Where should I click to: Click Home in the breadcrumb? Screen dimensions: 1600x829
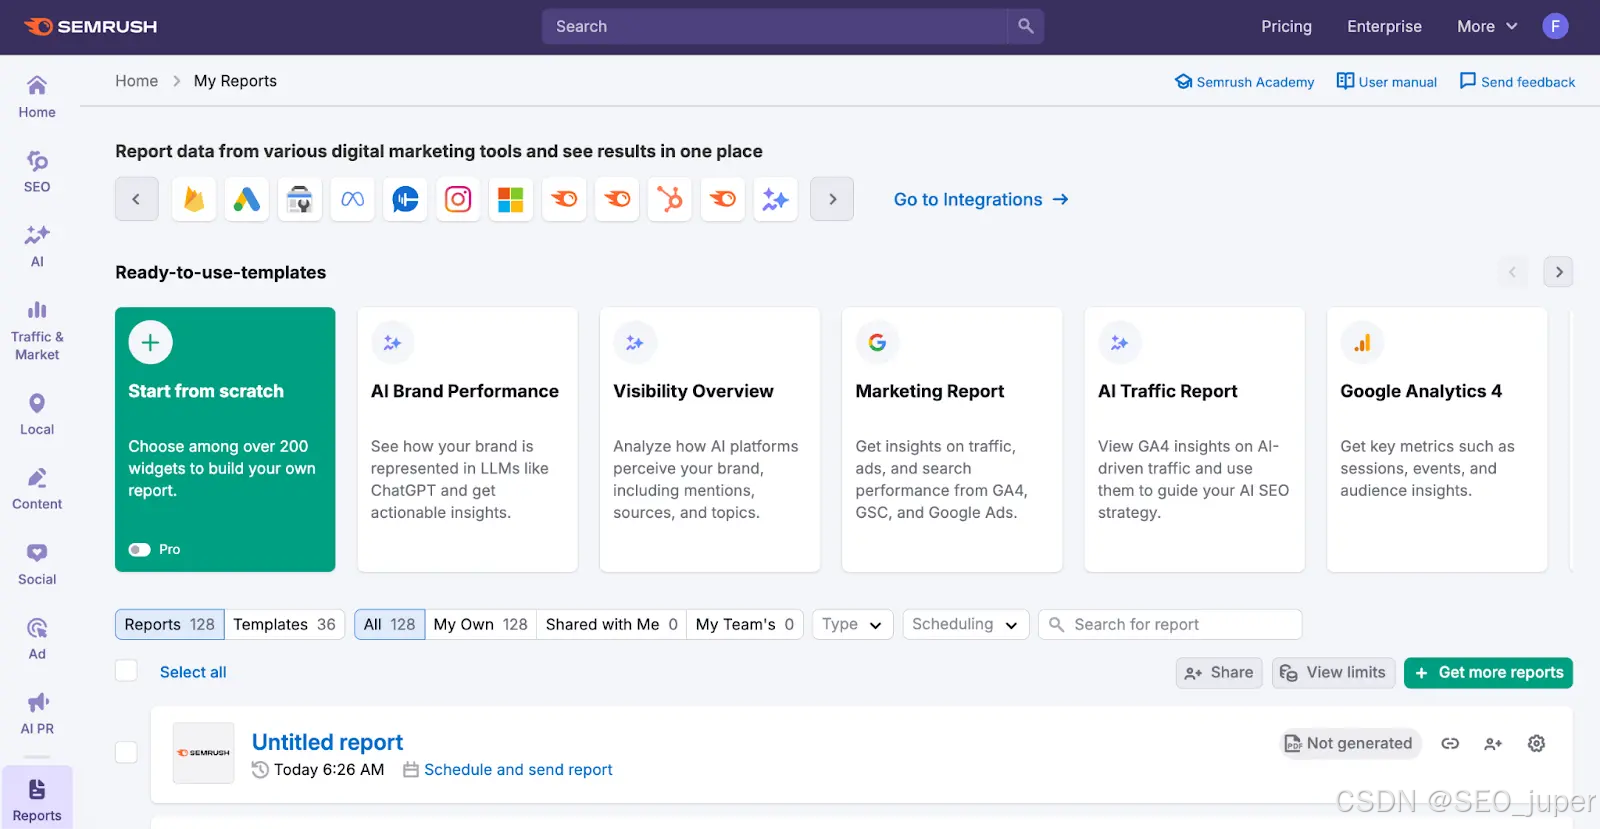click(136, 81)
